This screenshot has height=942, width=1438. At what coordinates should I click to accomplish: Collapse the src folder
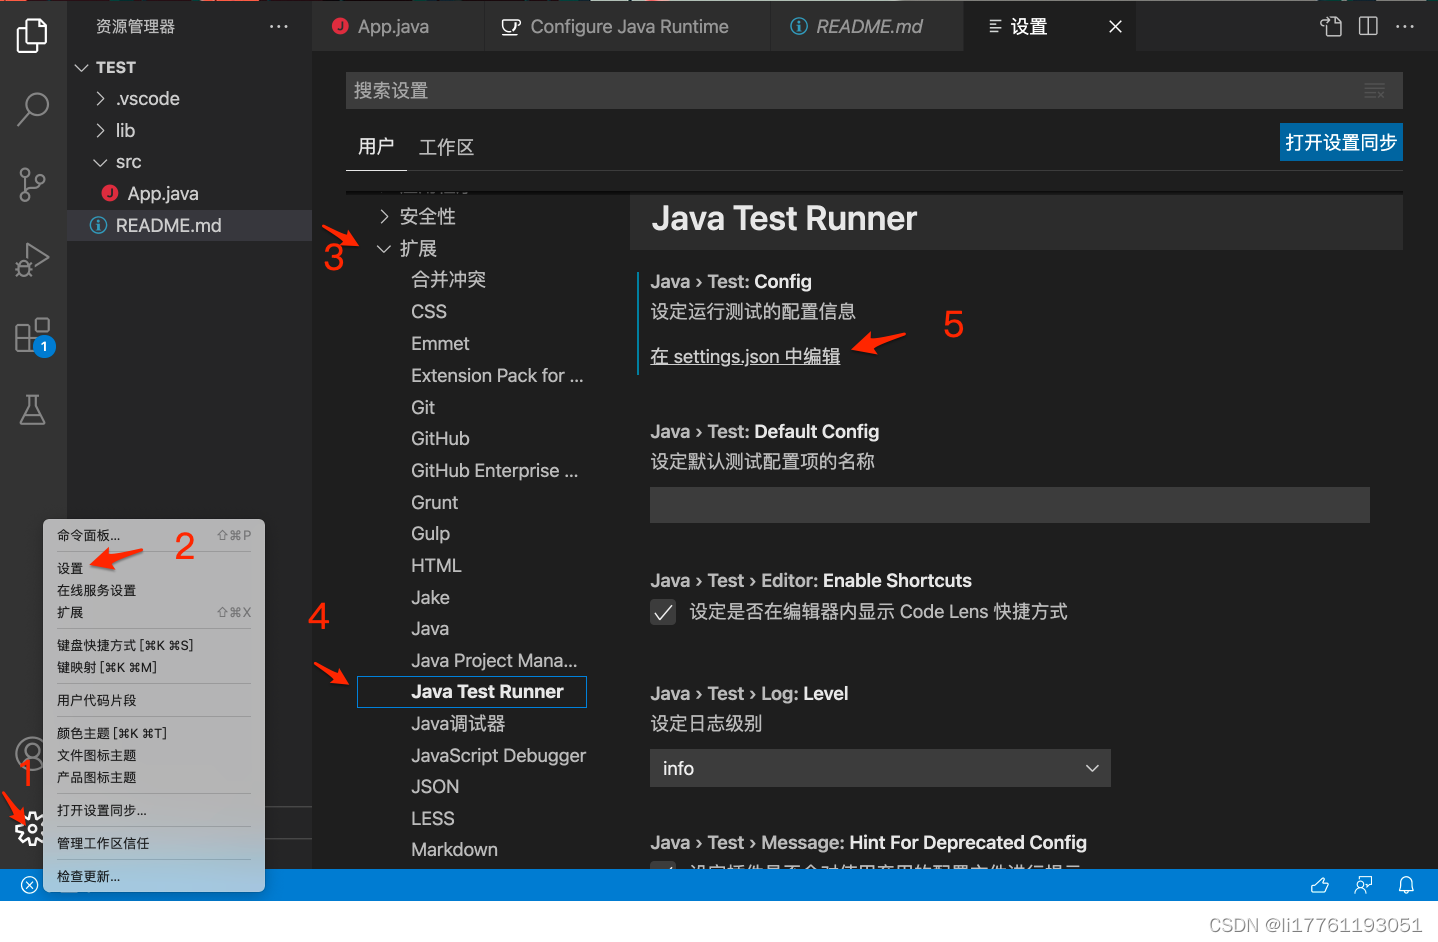tap(100, 162)
